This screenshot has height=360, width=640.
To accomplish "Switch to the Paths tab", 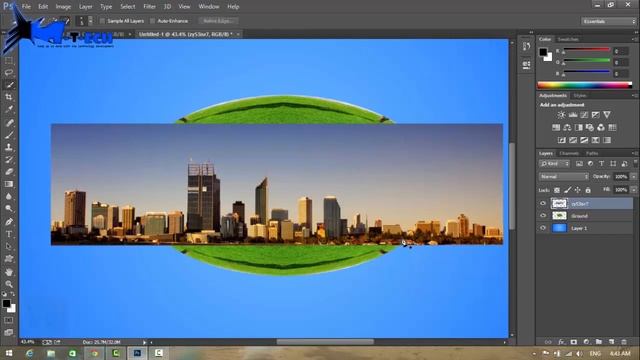I will [x=592, y=153].
